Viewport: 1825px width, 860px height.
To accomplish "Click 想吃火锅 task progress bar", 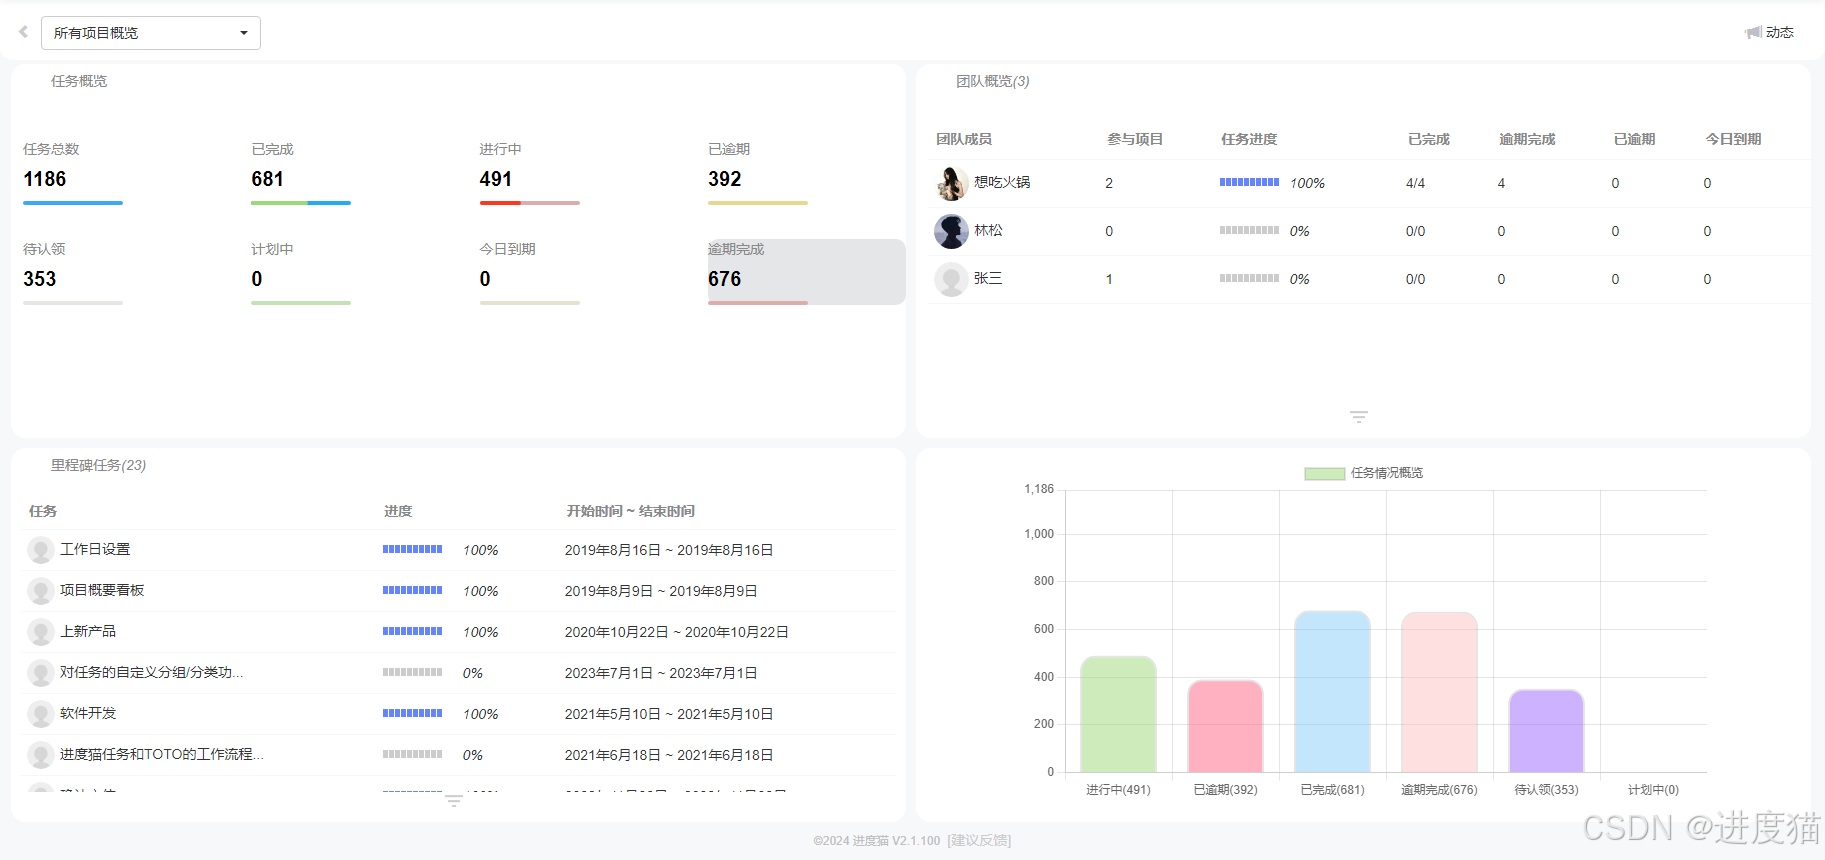I will [1249, 182].
